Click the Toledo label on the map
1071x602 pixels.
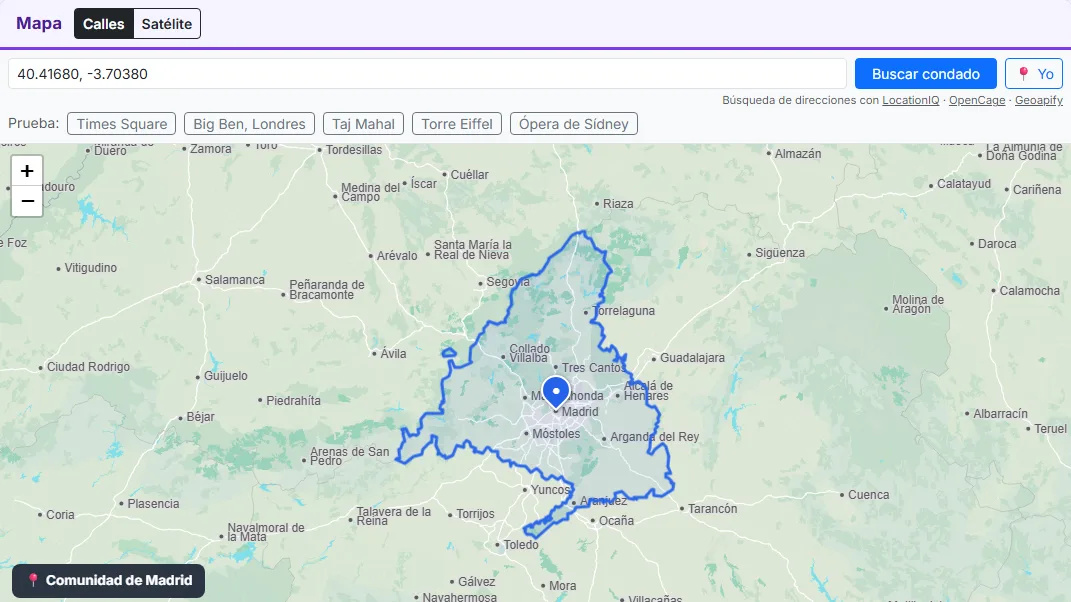[520, 545]
